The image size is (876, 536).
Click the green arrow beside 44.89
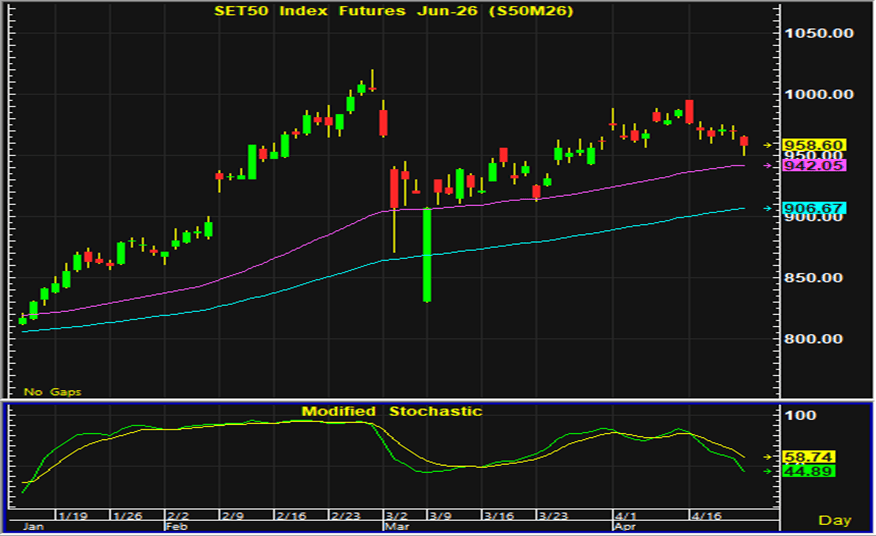[x=768, y=471]
